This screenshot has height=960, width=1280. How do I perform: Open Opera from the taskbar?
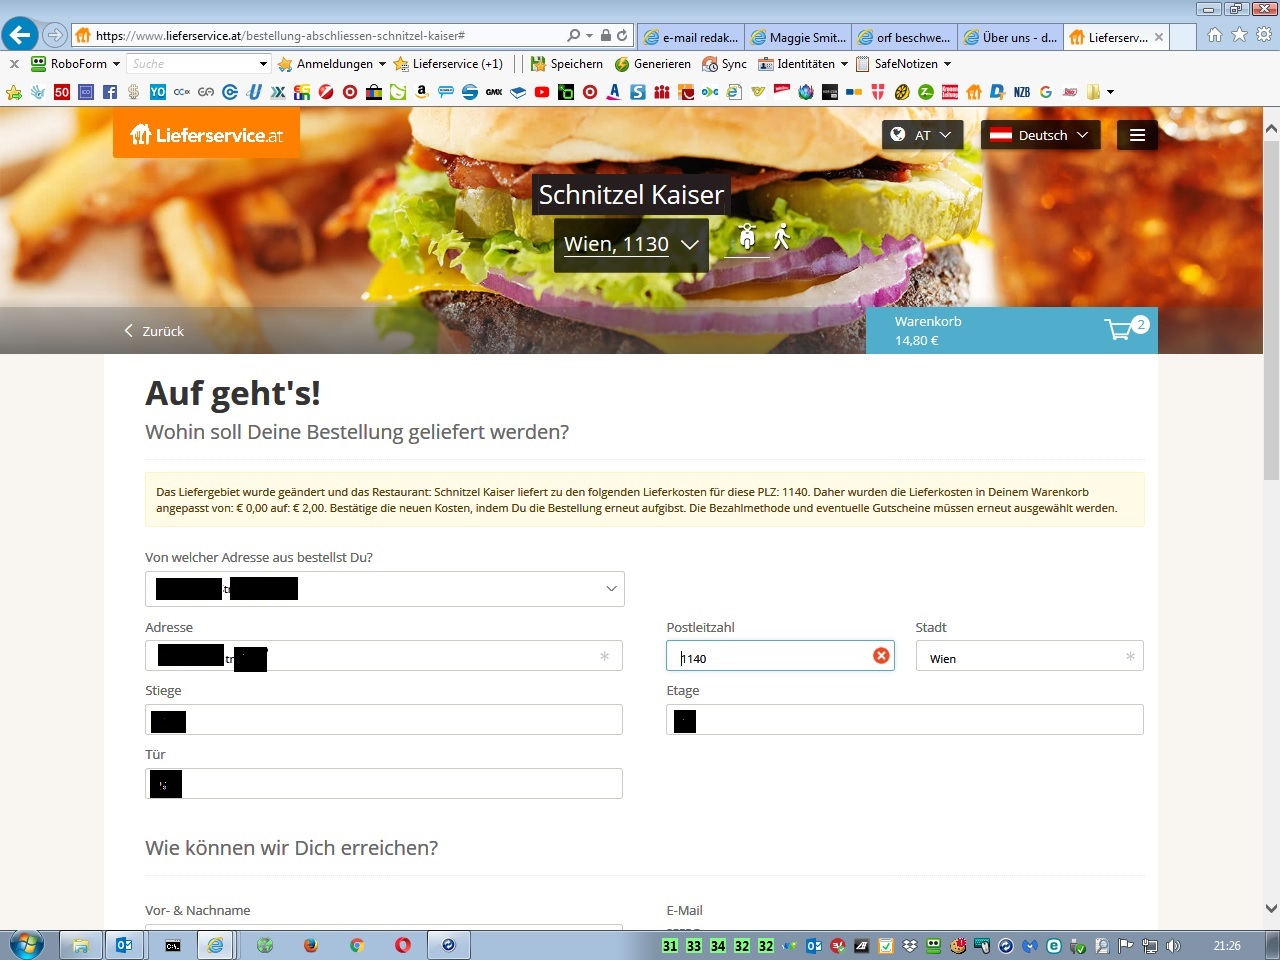(403, 945)
